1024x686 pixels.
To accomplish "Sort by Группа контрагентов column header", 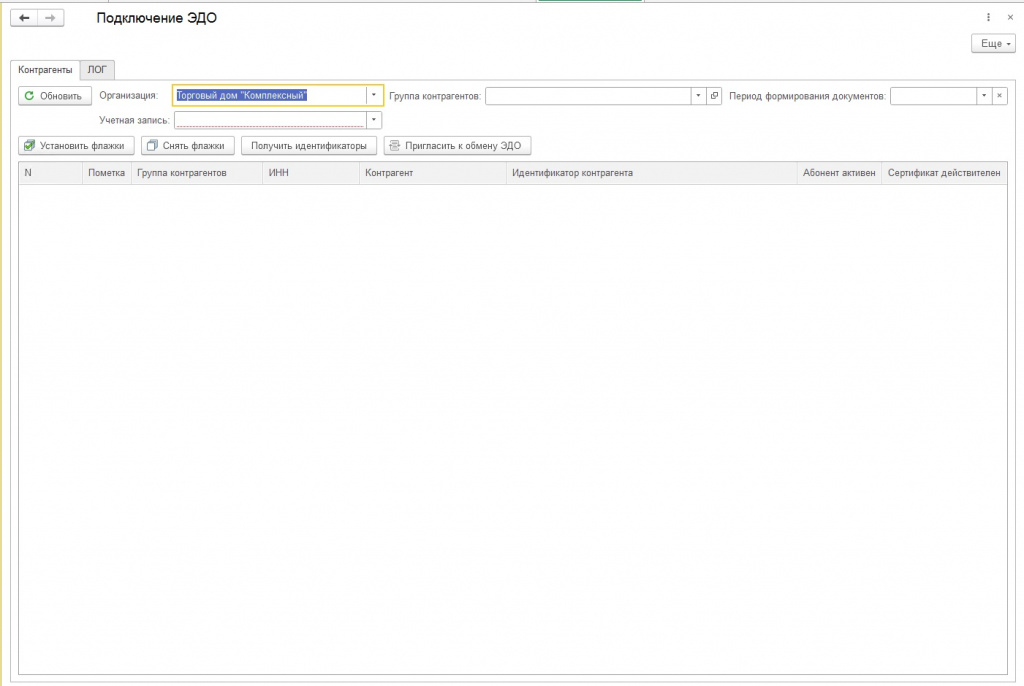I will 197,173.
